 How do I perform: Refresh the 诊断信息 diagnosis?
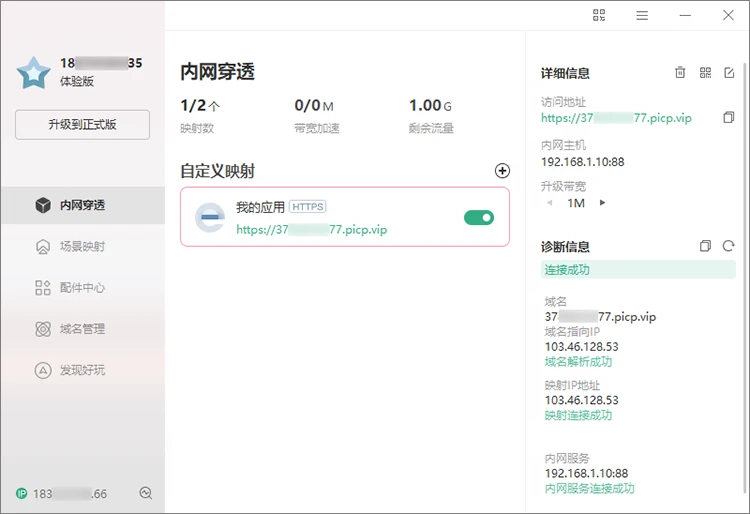(728, 246)
